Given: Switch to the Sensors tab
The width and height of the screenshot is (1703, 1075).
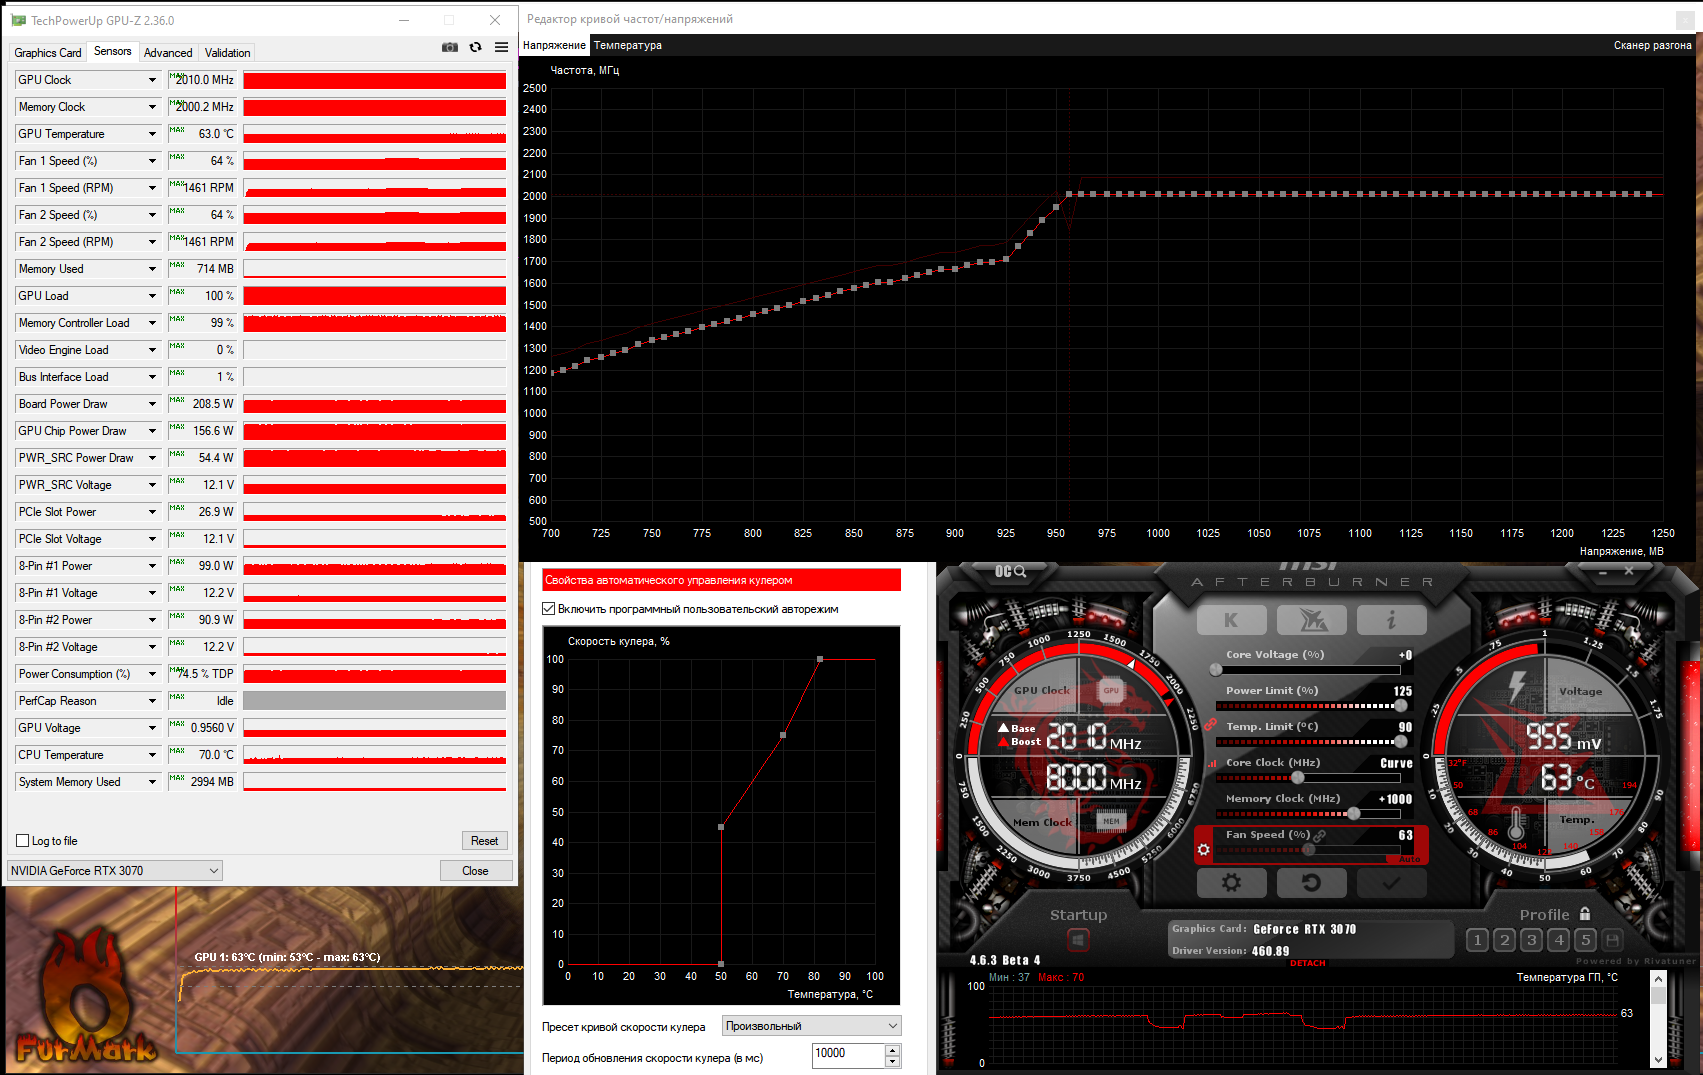Looking at the screenshot, I should 113,51.
